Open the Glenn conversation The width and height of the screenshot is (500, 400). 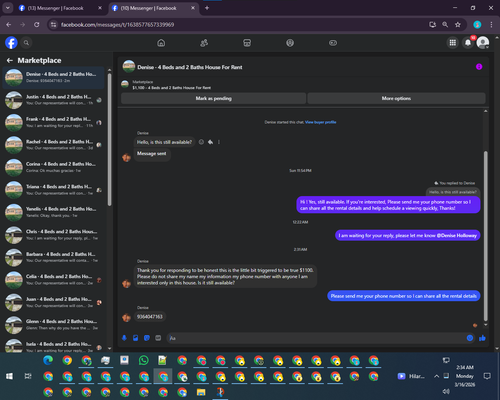[54, 325]
